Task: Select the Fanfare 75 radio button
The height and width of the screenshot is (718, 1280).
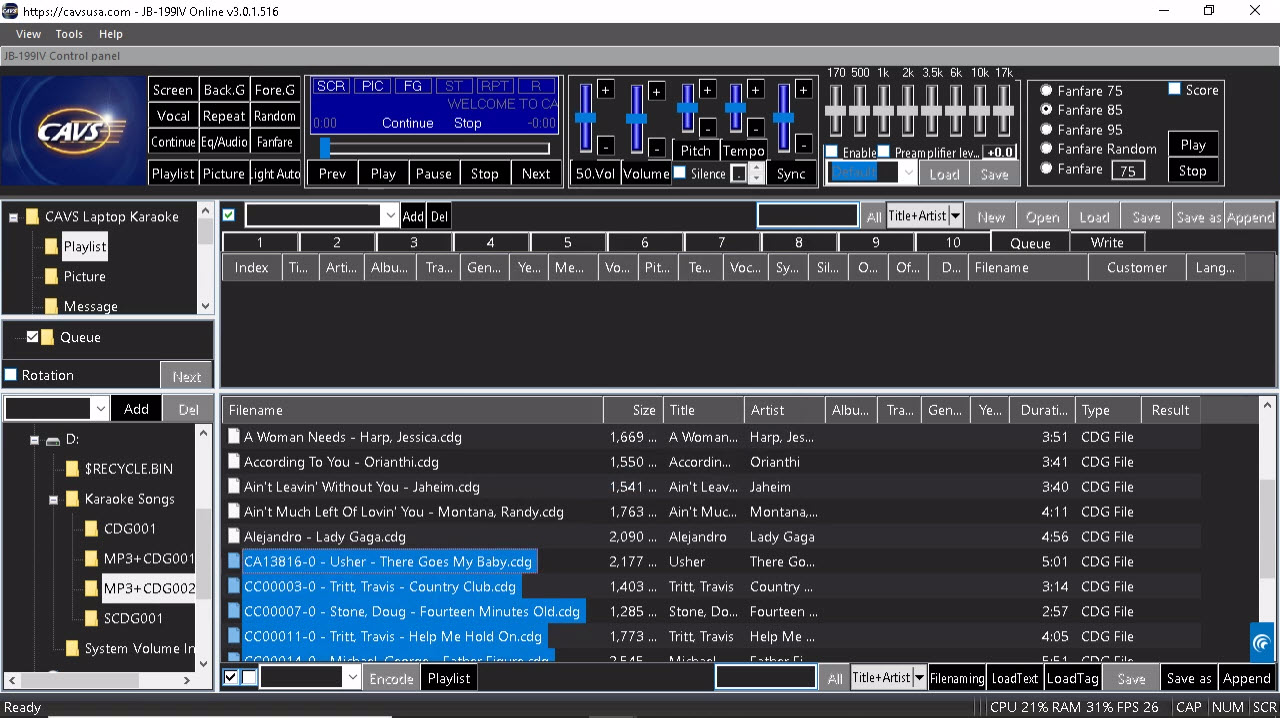Action: coord(1046,91)
